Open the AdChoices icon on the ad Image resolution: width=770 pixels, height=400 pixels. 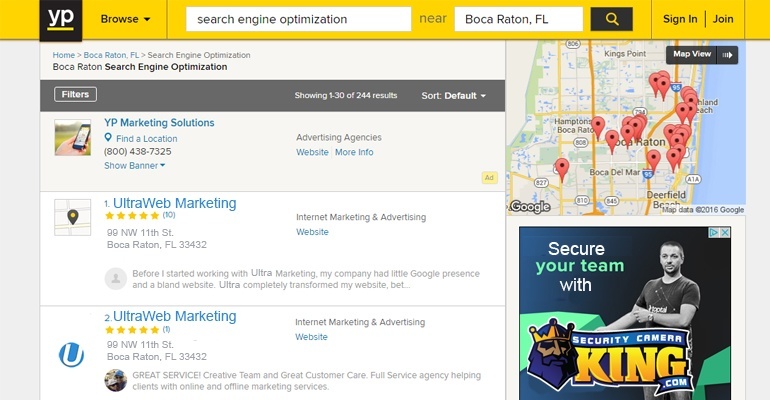point(715,232)
